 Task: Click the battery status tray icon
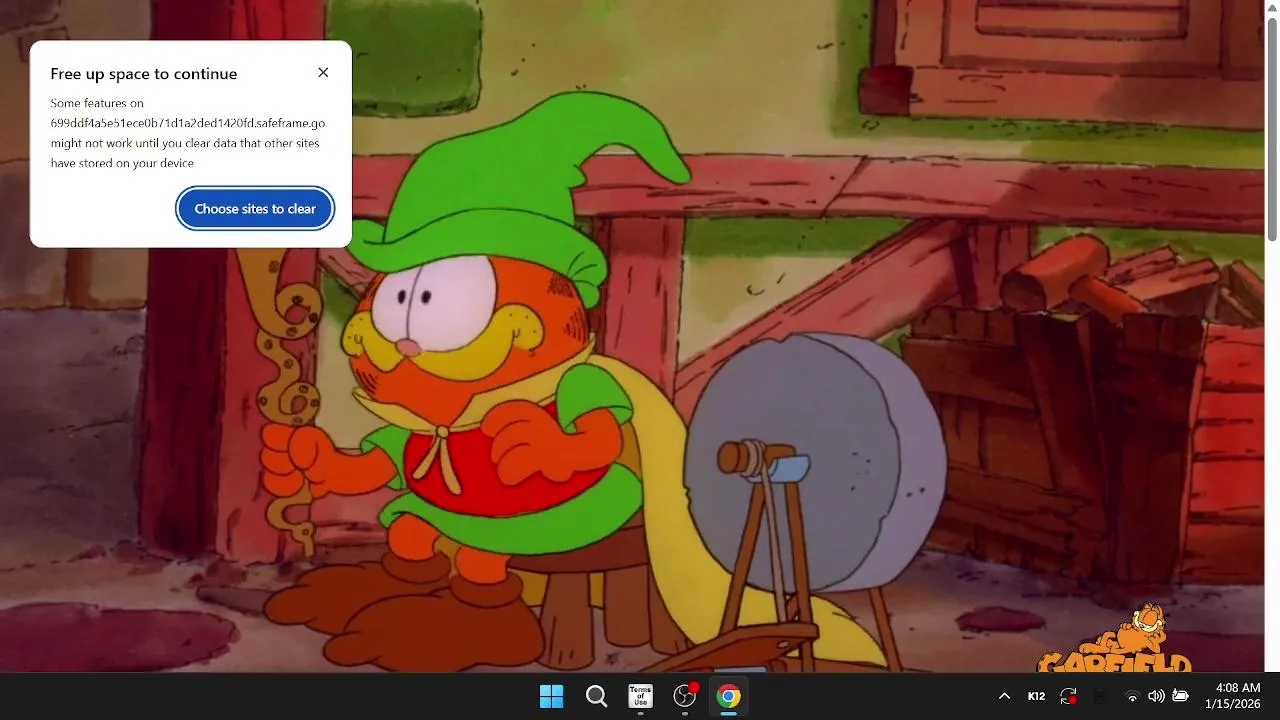1180,696
